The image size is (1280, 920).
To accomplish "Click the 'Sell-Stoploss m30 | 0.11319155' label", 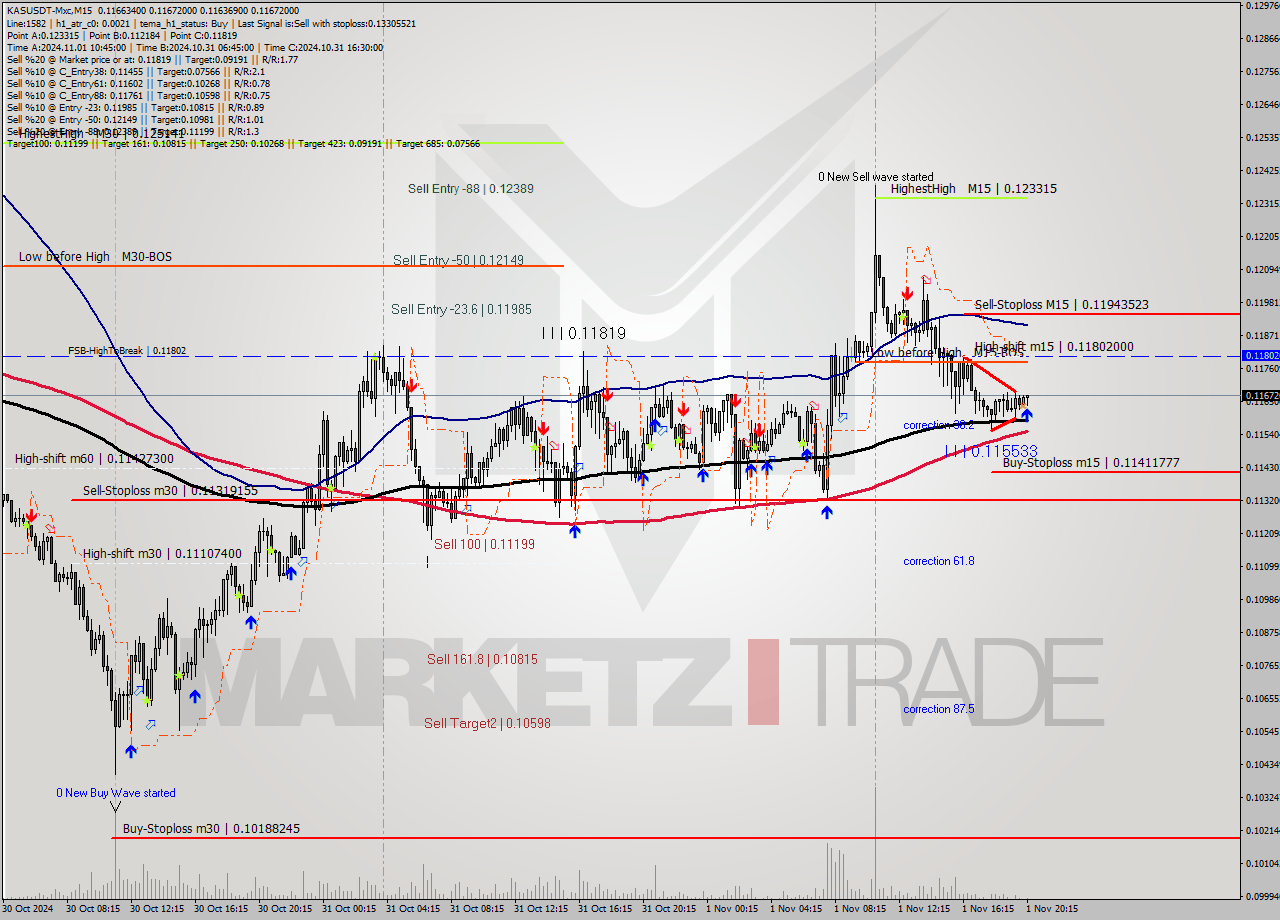I will [170, 491].
